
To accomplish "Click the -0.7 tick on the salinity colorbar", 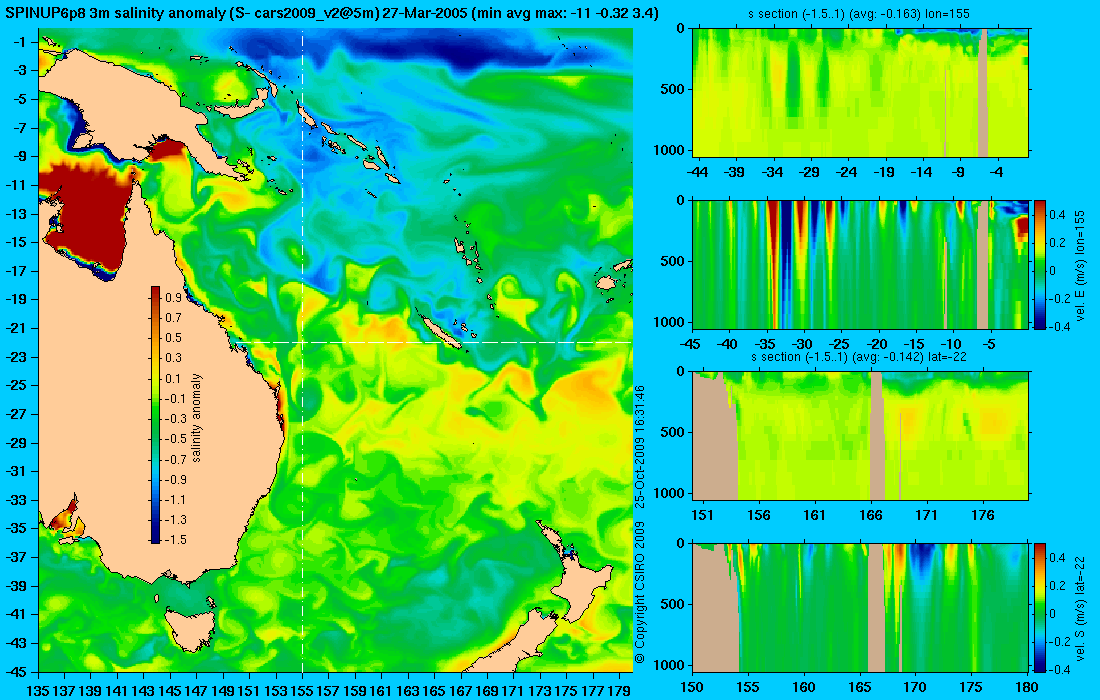I will 176,459.
